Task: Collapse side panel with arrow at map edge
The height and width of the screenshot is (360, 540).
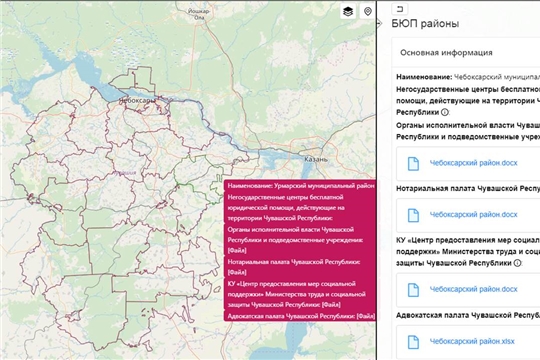Action: (x=379, y=23)
